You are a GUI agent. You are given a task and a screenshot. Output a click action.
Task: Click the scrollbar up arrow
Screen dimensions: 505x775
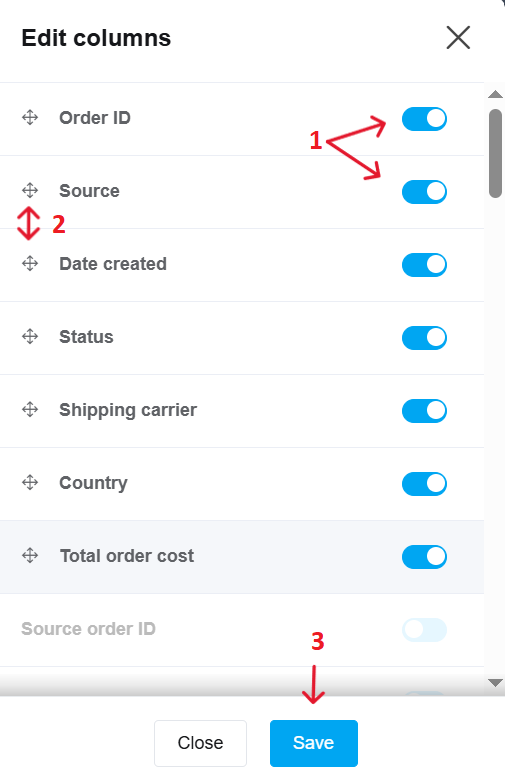495,94
